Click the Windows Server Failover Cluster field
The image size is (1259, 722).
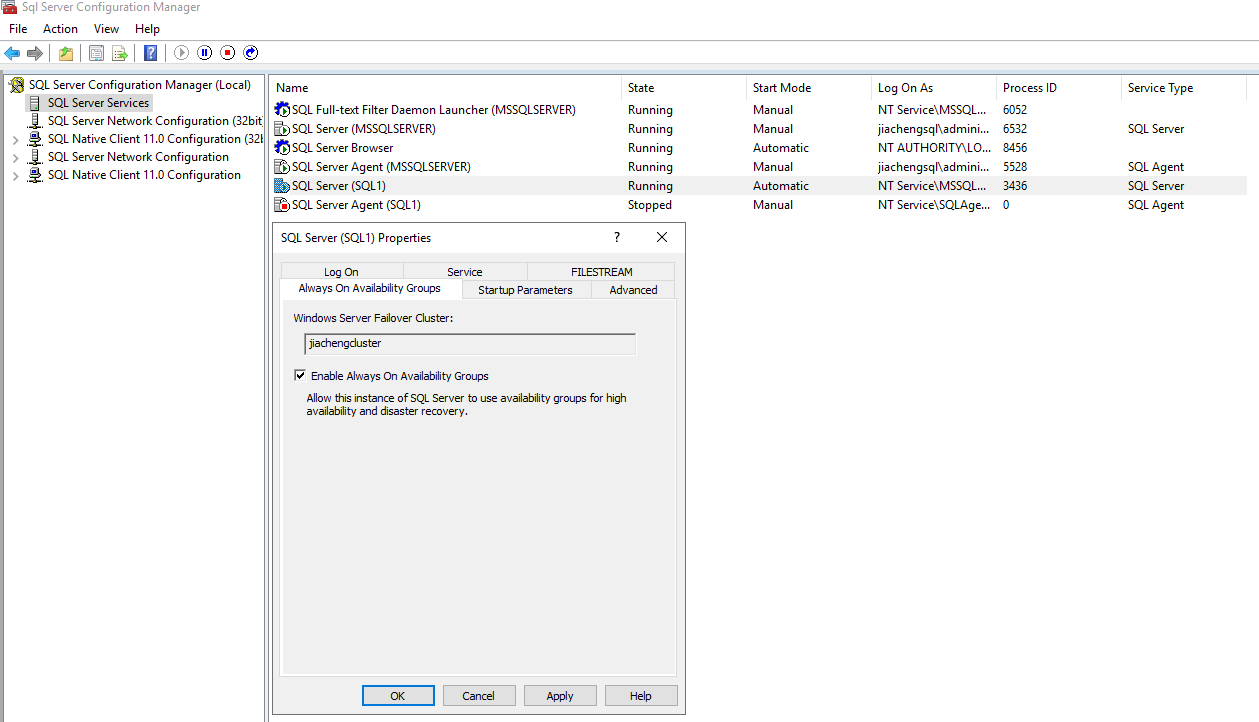(469, 343)
